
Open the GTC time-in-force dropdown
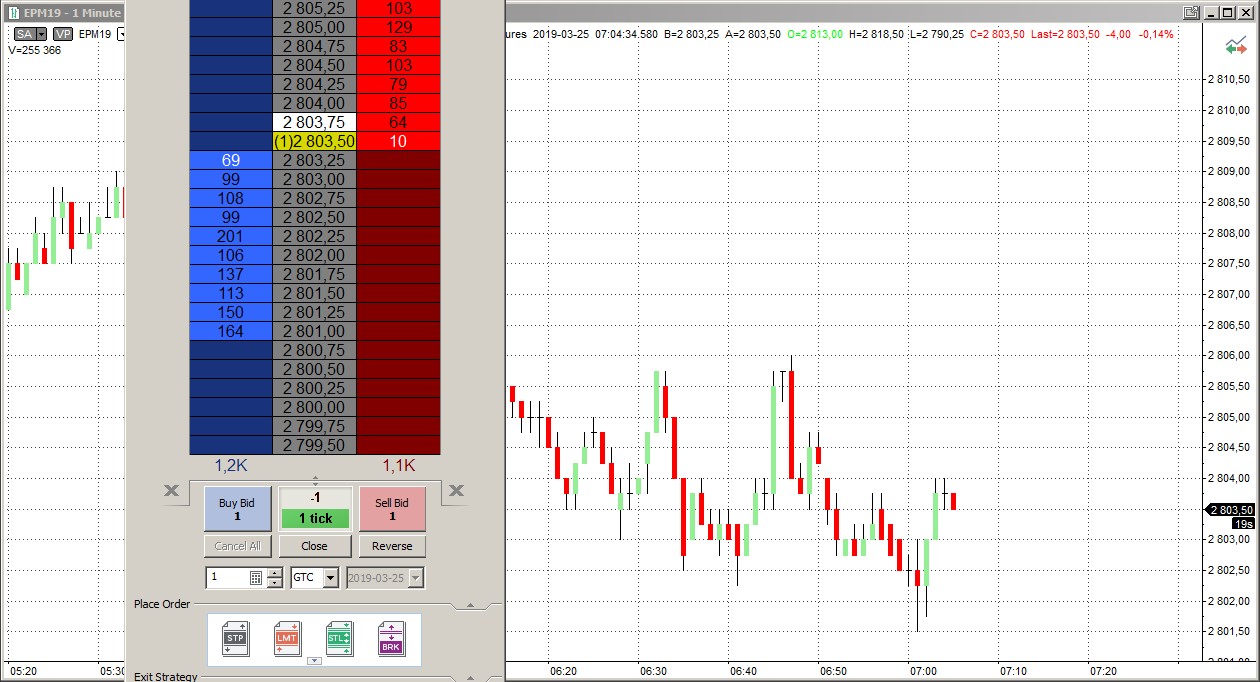pyautogui.click(x=330, y=577)
